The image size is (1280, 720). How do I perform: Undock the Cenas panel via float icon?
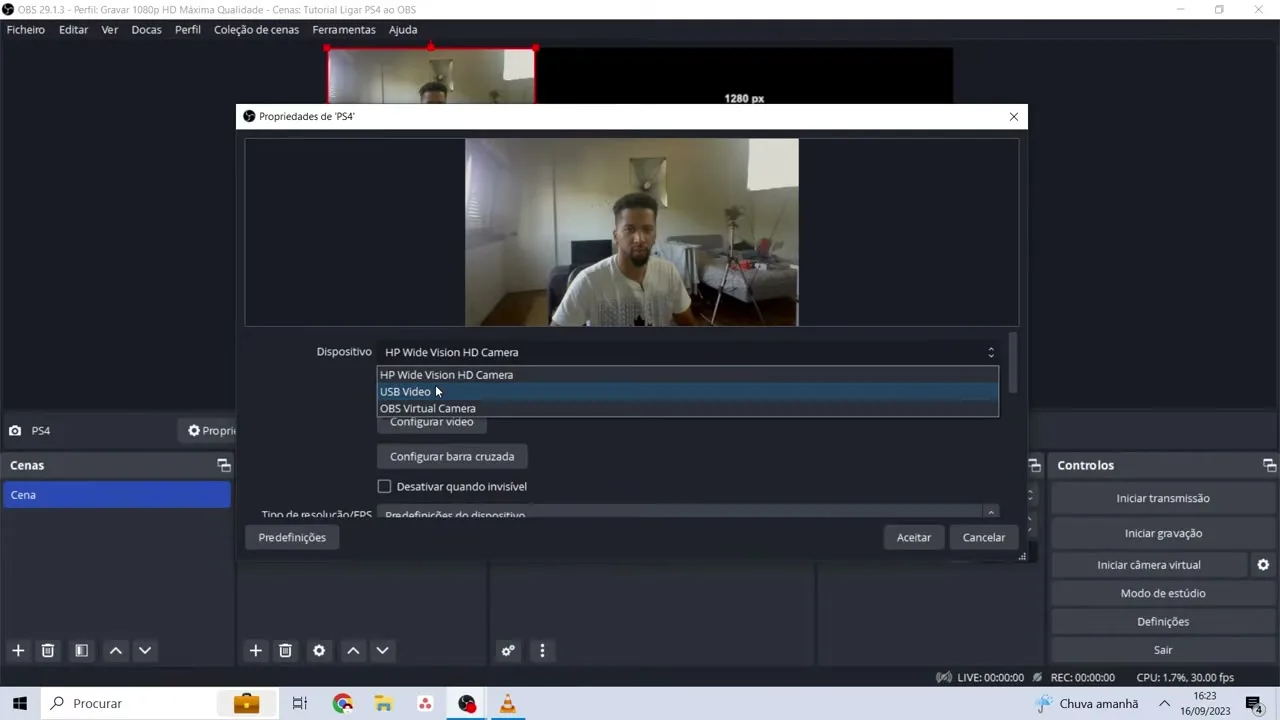click(x=224, y=465)
